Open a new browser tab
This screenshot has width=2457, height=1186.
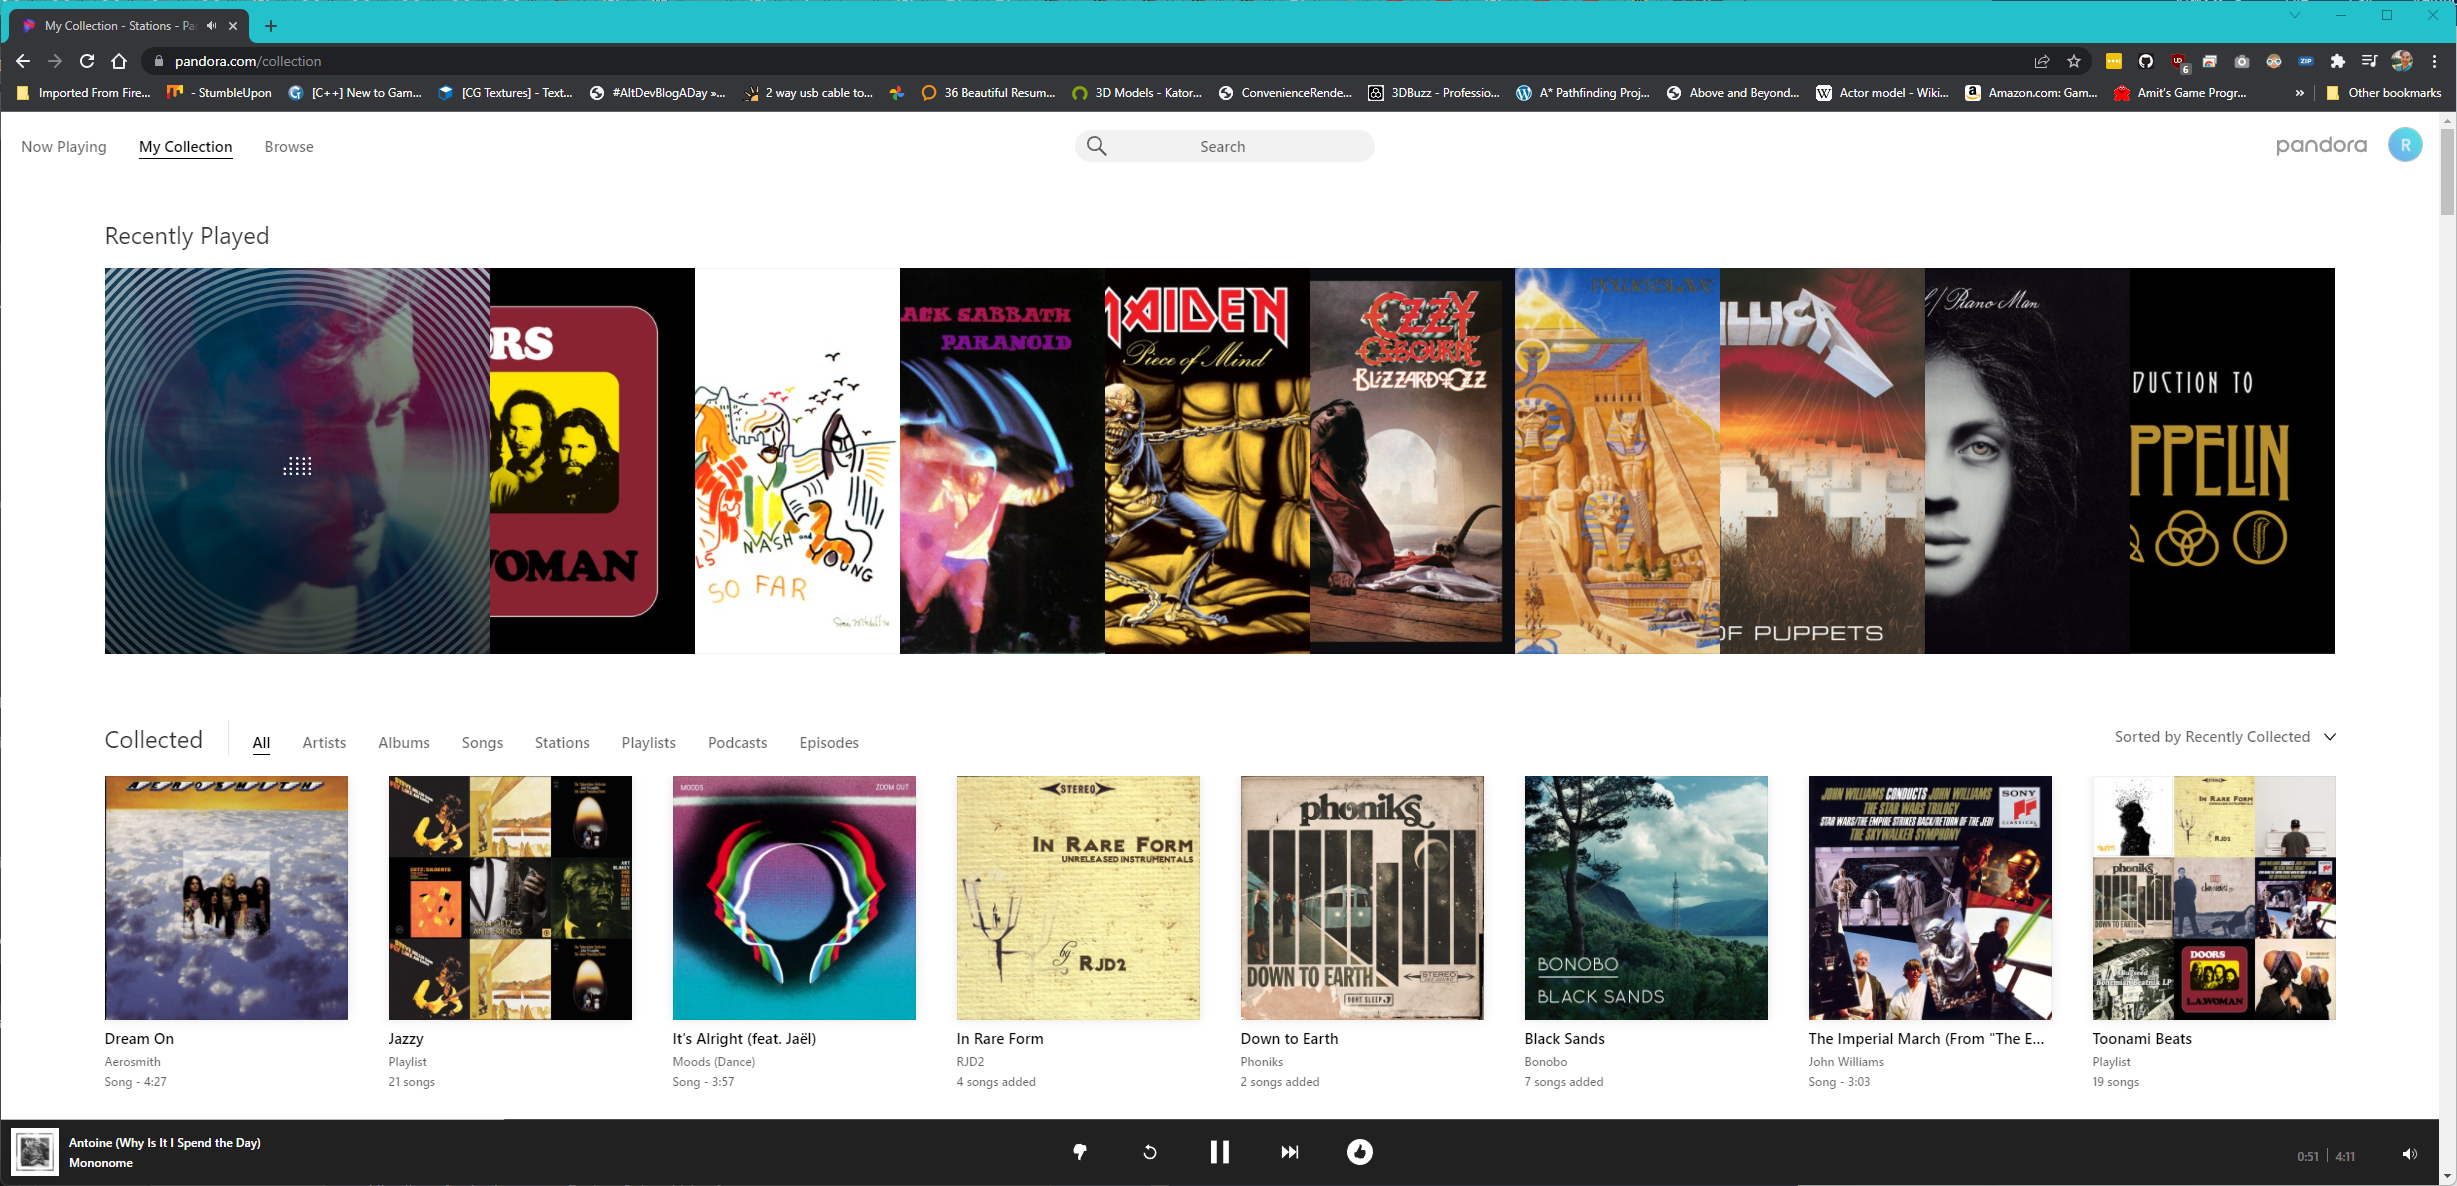point(271,26)
